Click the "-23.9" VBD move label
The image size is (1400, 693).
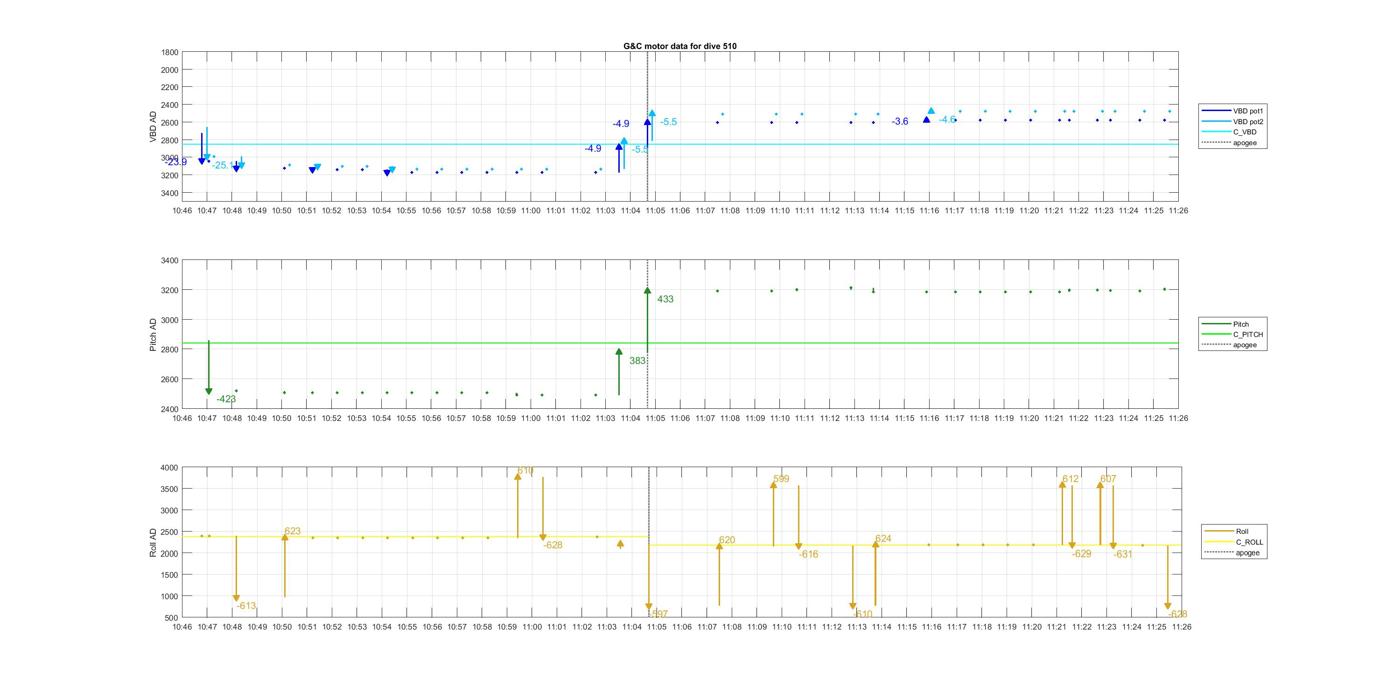(x=176, y=162)
